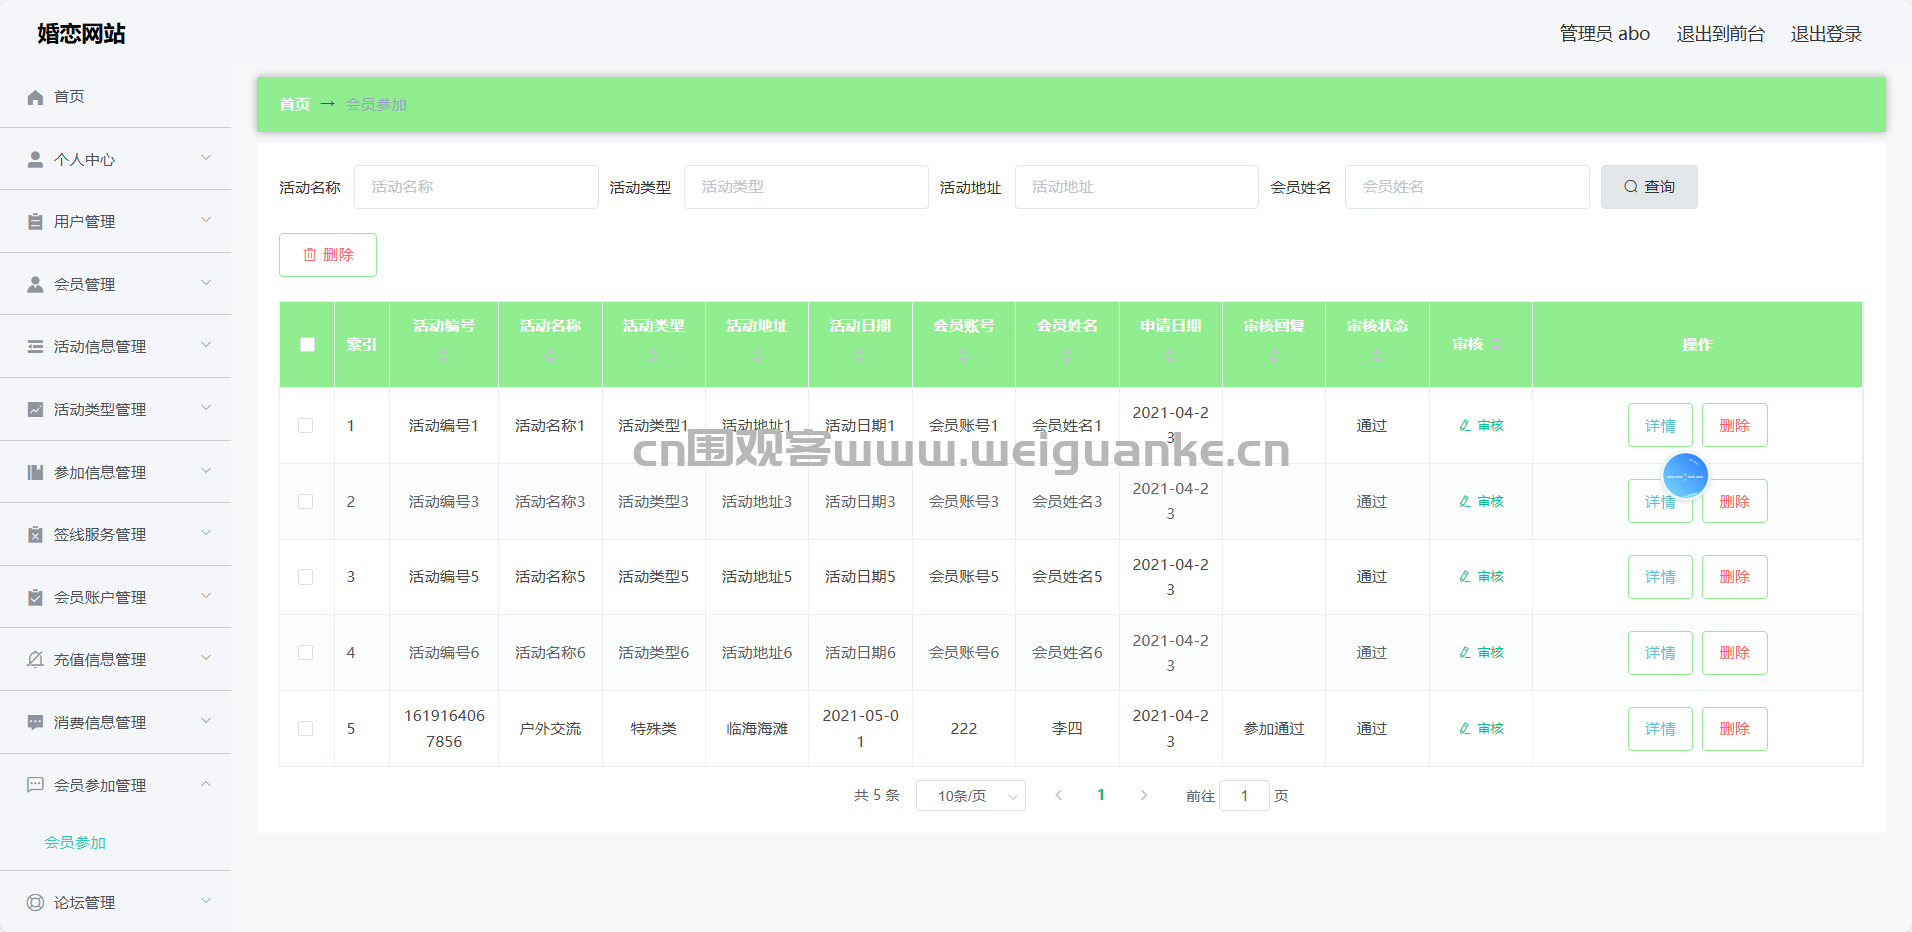This screenshot has height=932, width=1912.
Task: Click the 审核 edit icon in row 1
Action: coord(1465,426)
